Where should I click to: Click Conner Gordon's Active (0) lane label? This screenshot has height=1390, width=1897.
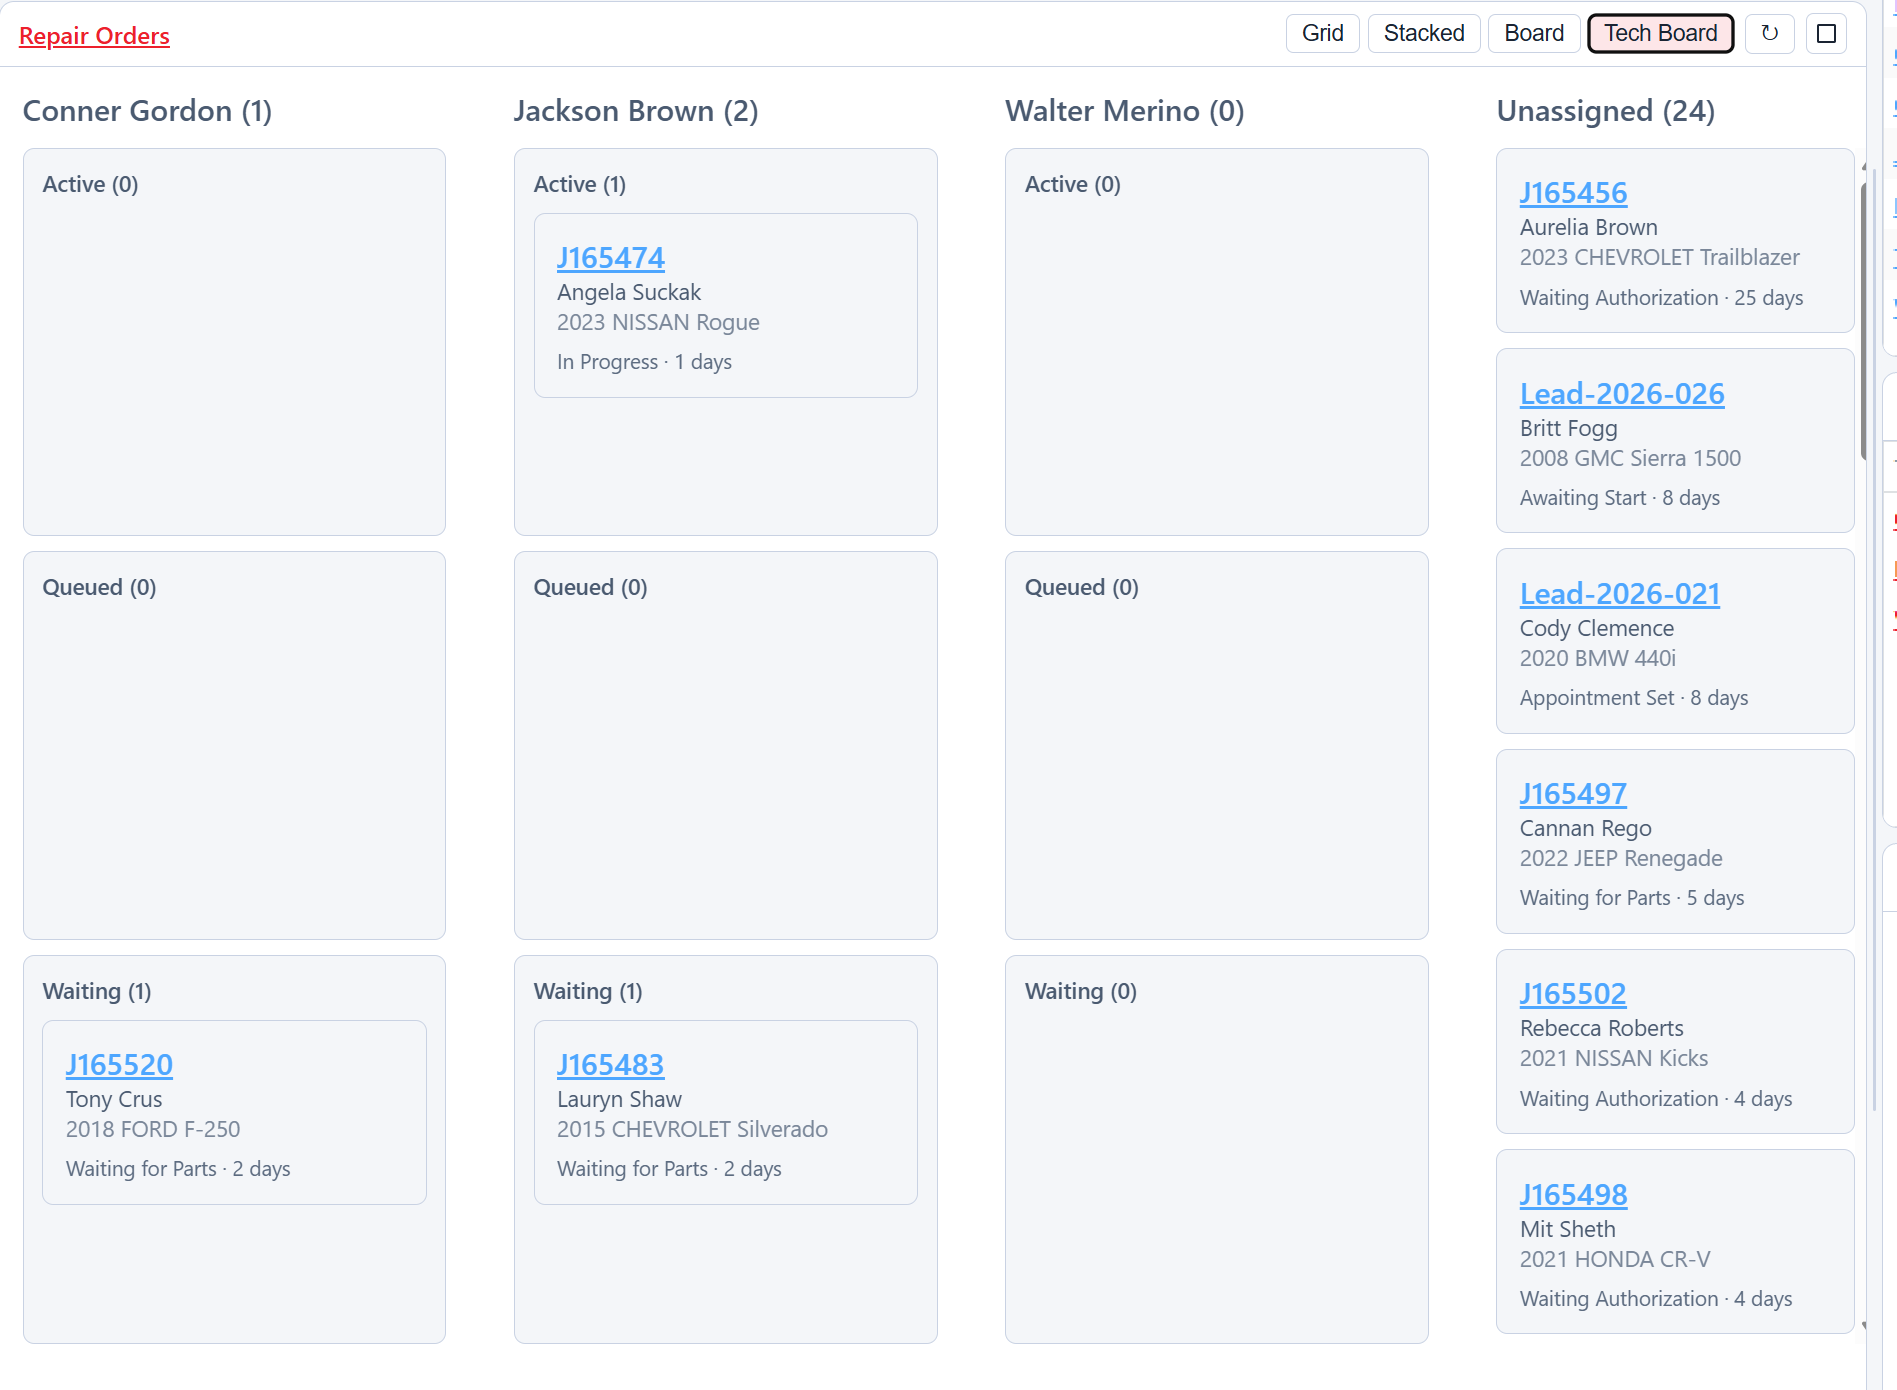click(90, 184)
